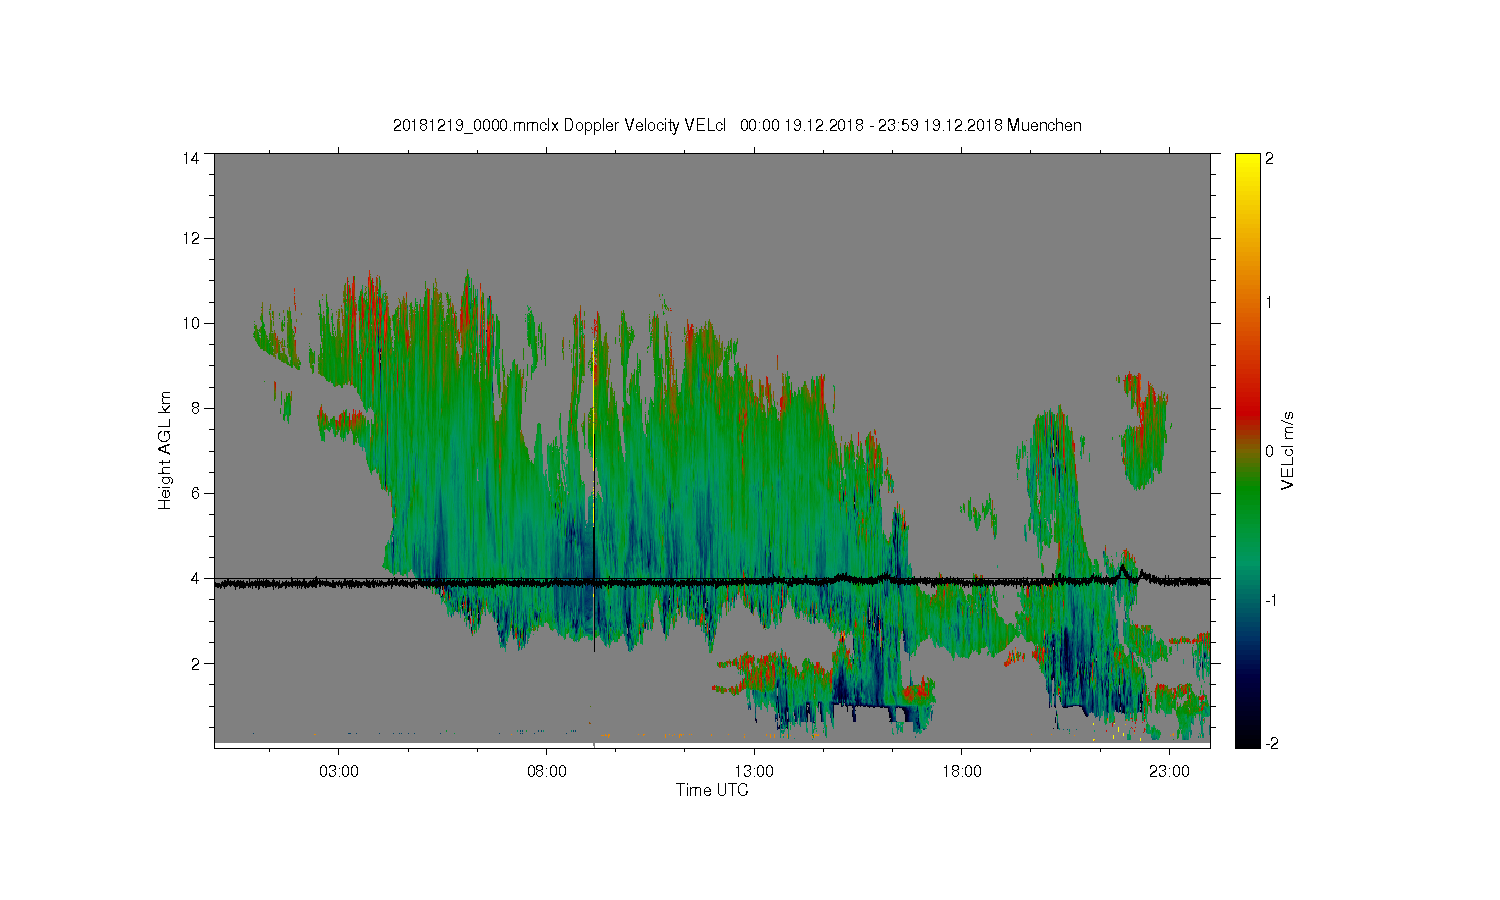
Task: Click the 23:00 time tick label
Action: 1169,772
